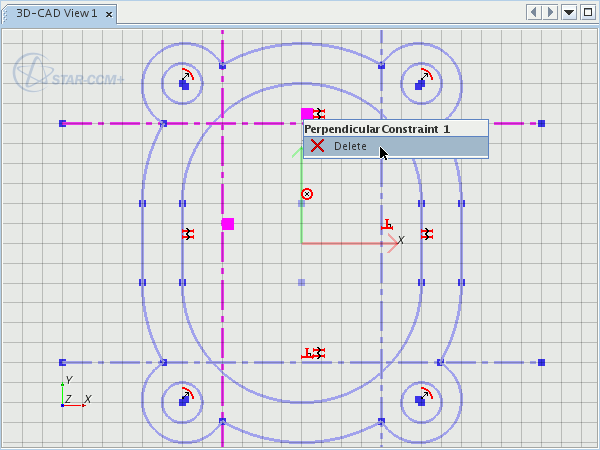
Task: Click the radius constraint icon in top-right circle
Action: tap(427, 75)
